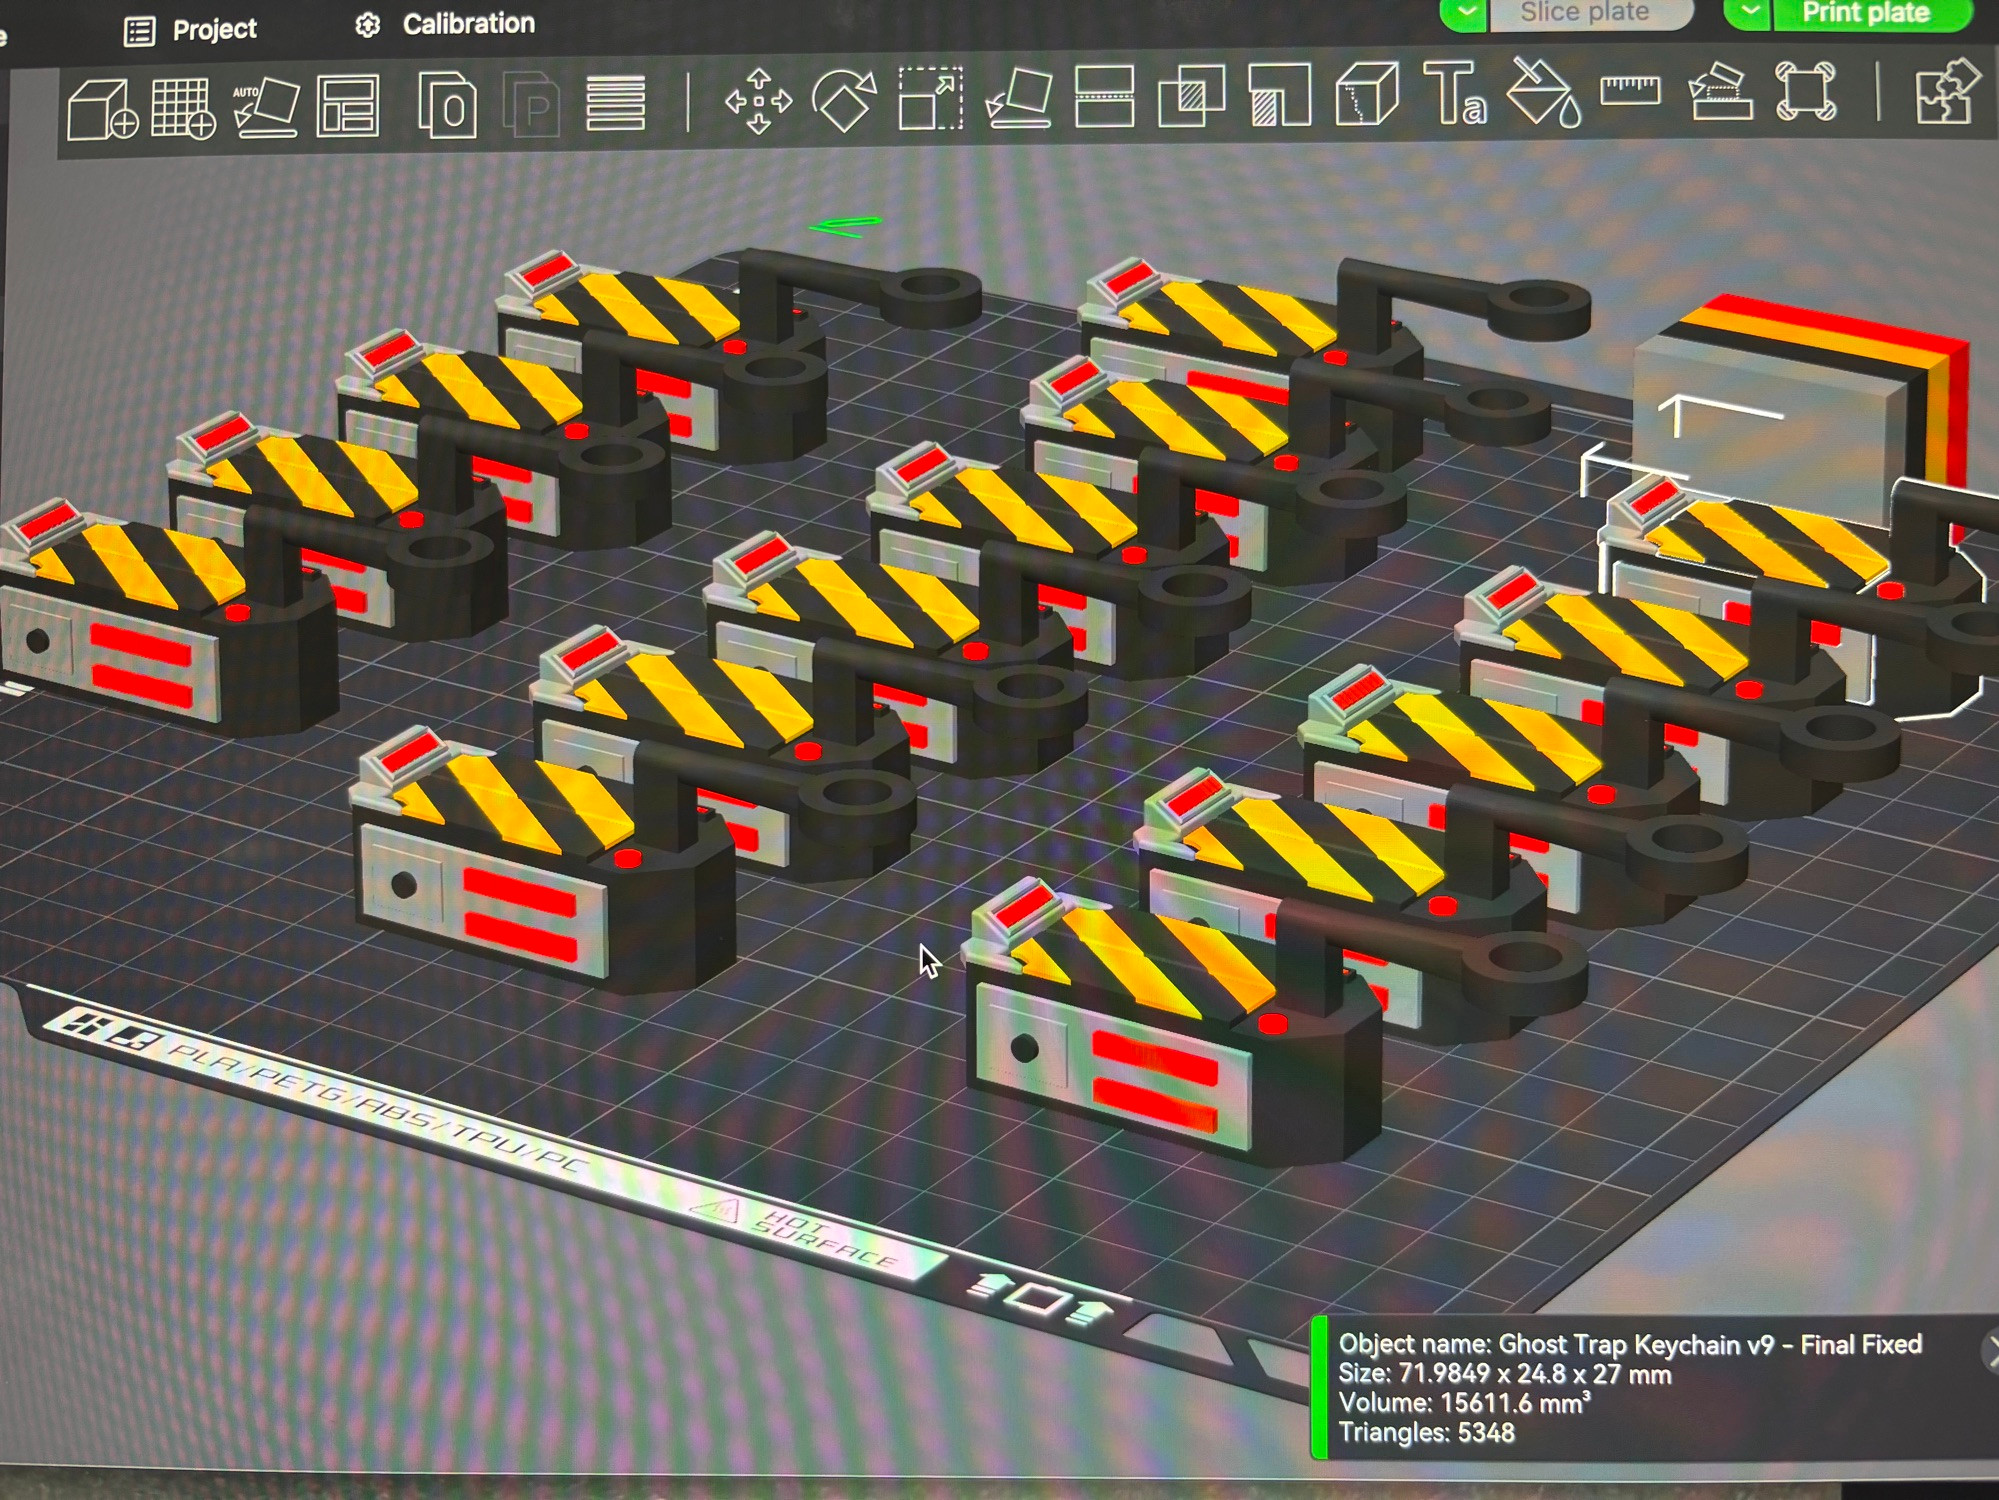Select the Measure ruler tool
The width and height of the screenshot is (1999, 1500).
pos(1630,91)
